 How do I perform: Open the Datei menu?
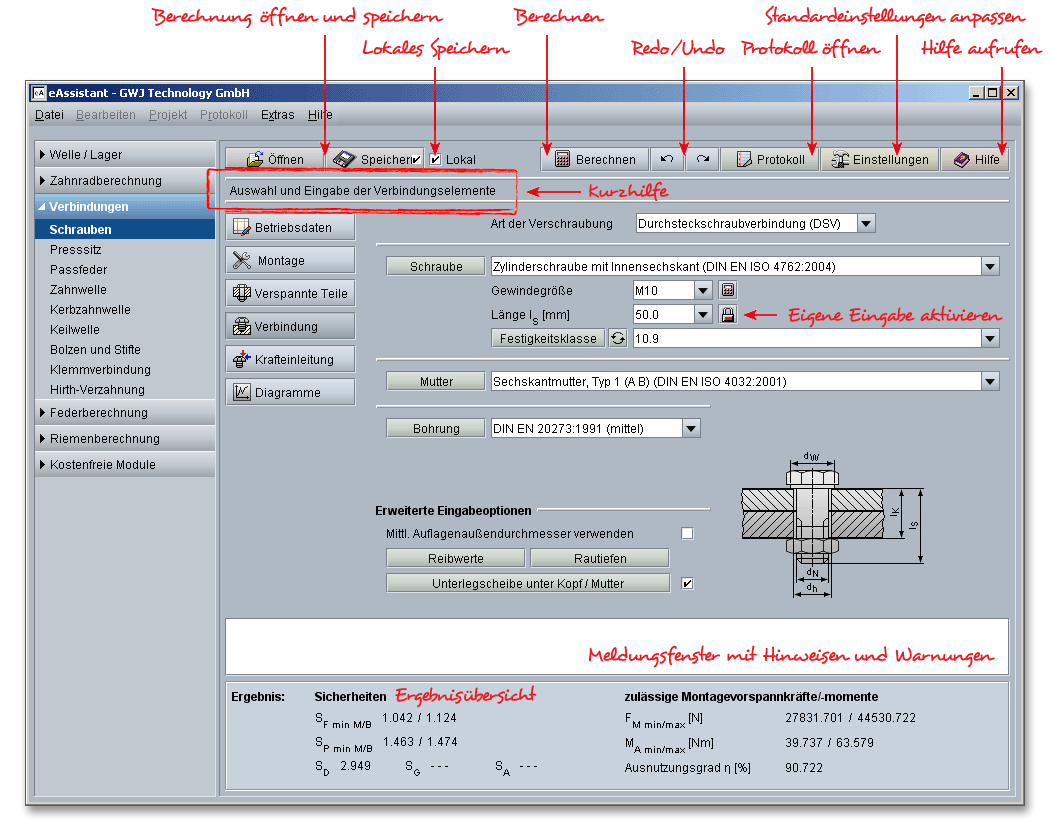[x=49, y=115]
